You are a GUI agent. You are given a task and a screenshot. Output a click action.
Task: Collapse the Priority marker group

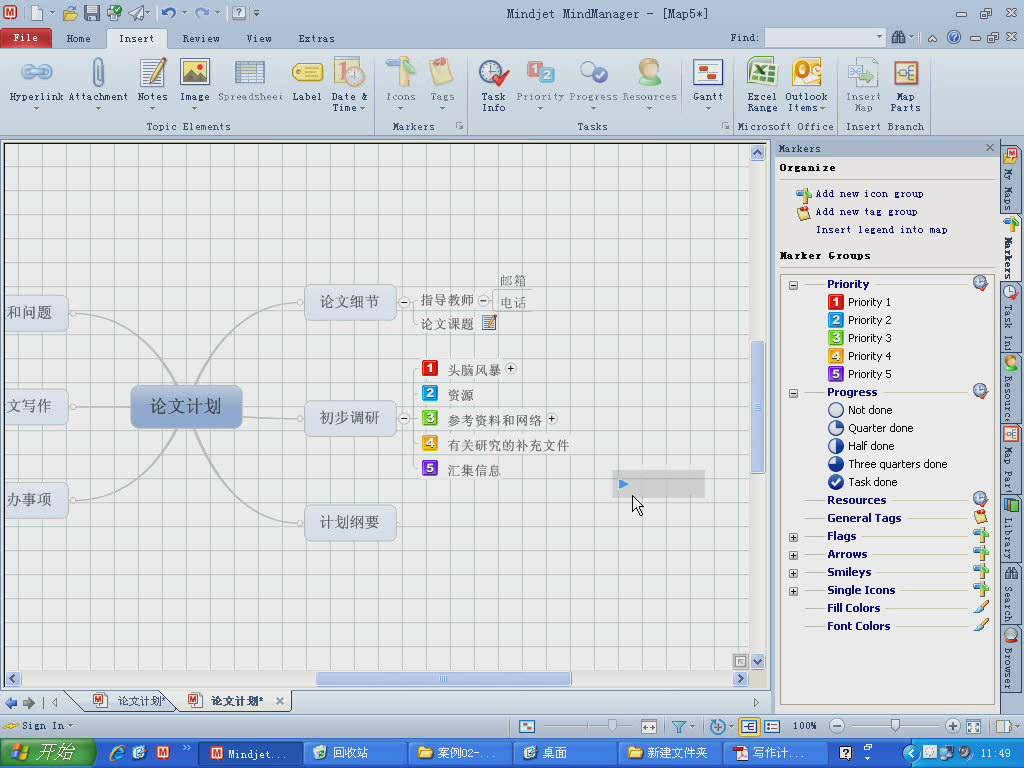coord(793,285)
